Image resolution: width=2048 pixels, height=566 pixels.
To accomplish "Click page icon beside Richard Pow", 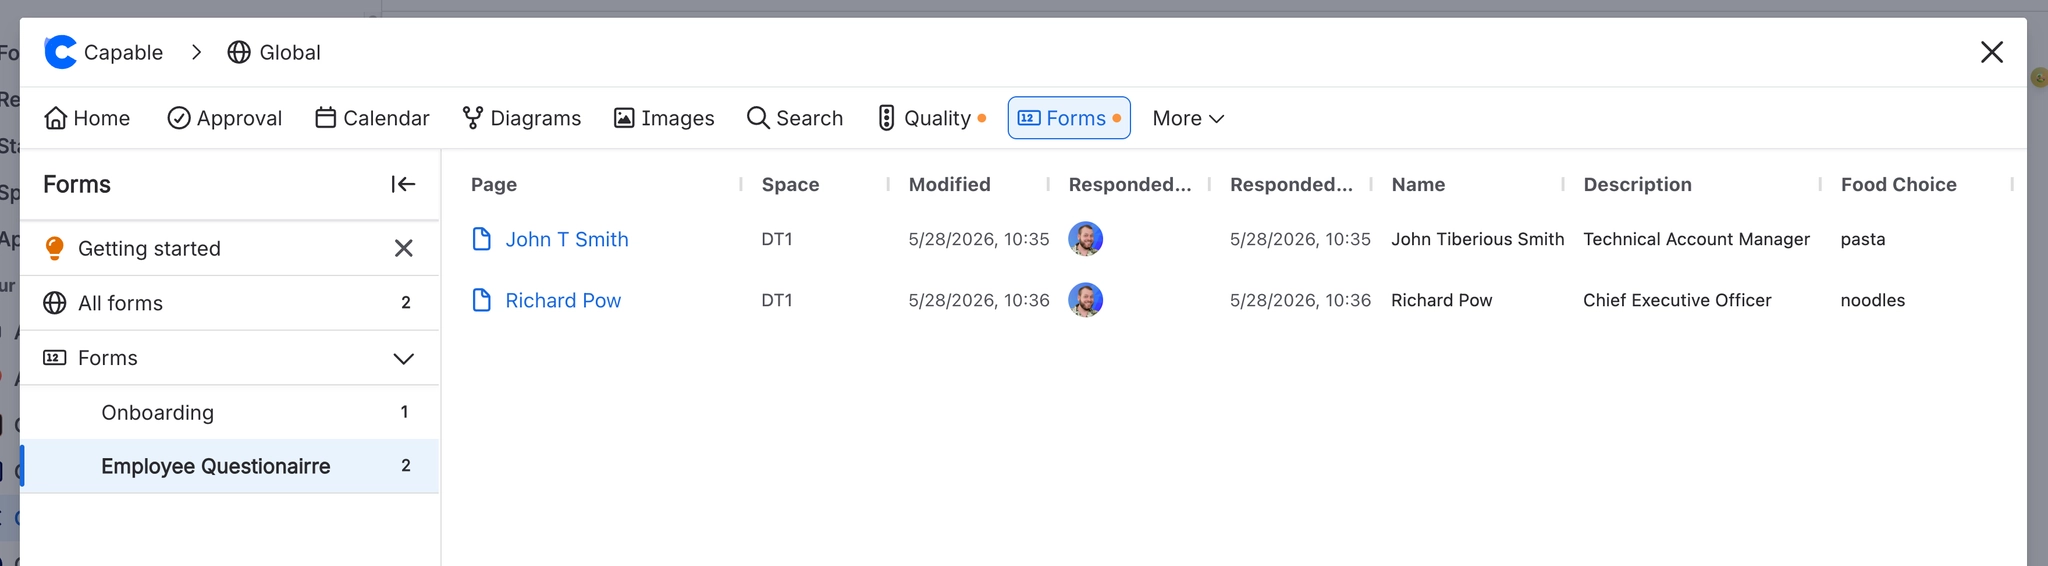I will coord(481,300).
